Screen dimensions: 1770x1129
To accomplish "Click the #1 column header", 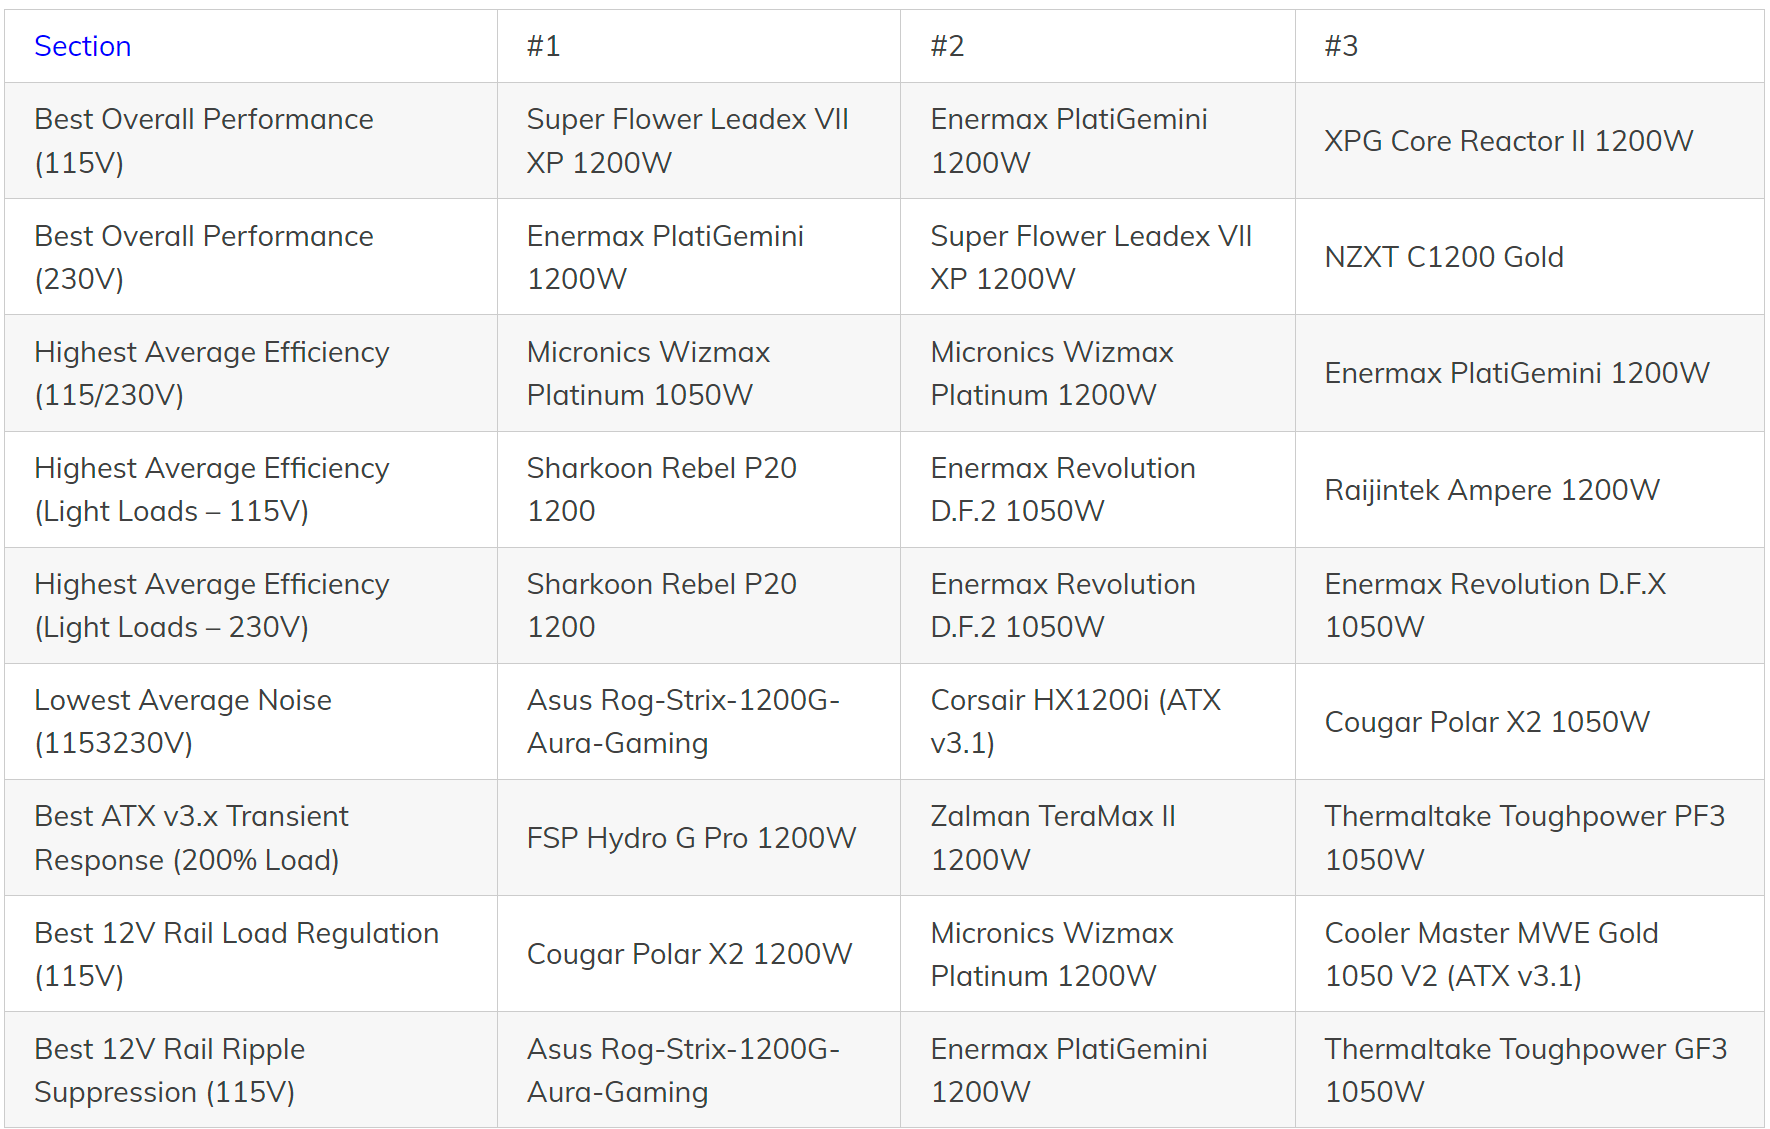I will 543,46.
